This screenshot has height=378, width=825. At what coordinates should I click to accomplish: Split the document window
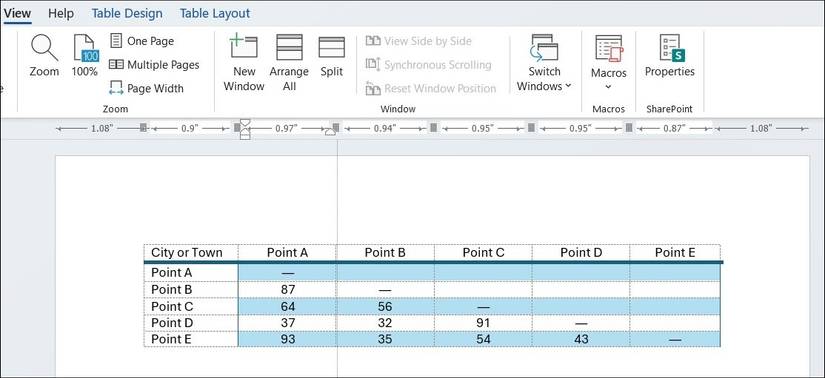331,56
